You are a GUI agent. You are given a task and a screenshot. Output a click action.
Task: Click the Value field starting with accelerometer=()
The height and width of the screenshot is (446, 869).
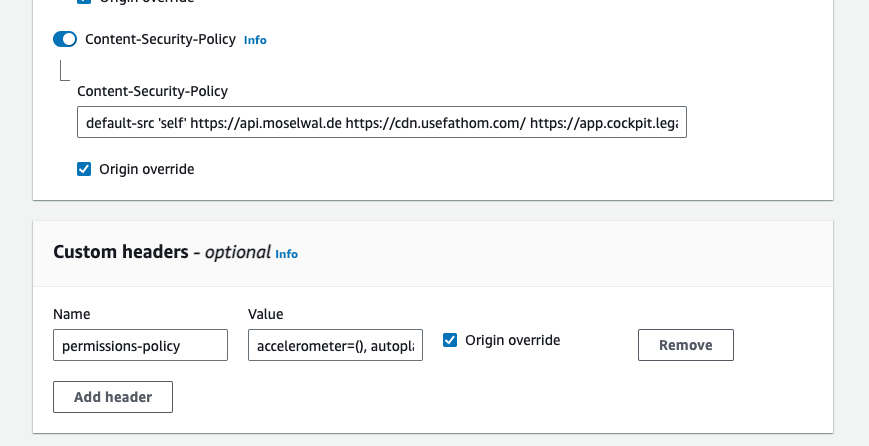click(x=335, y=345)
